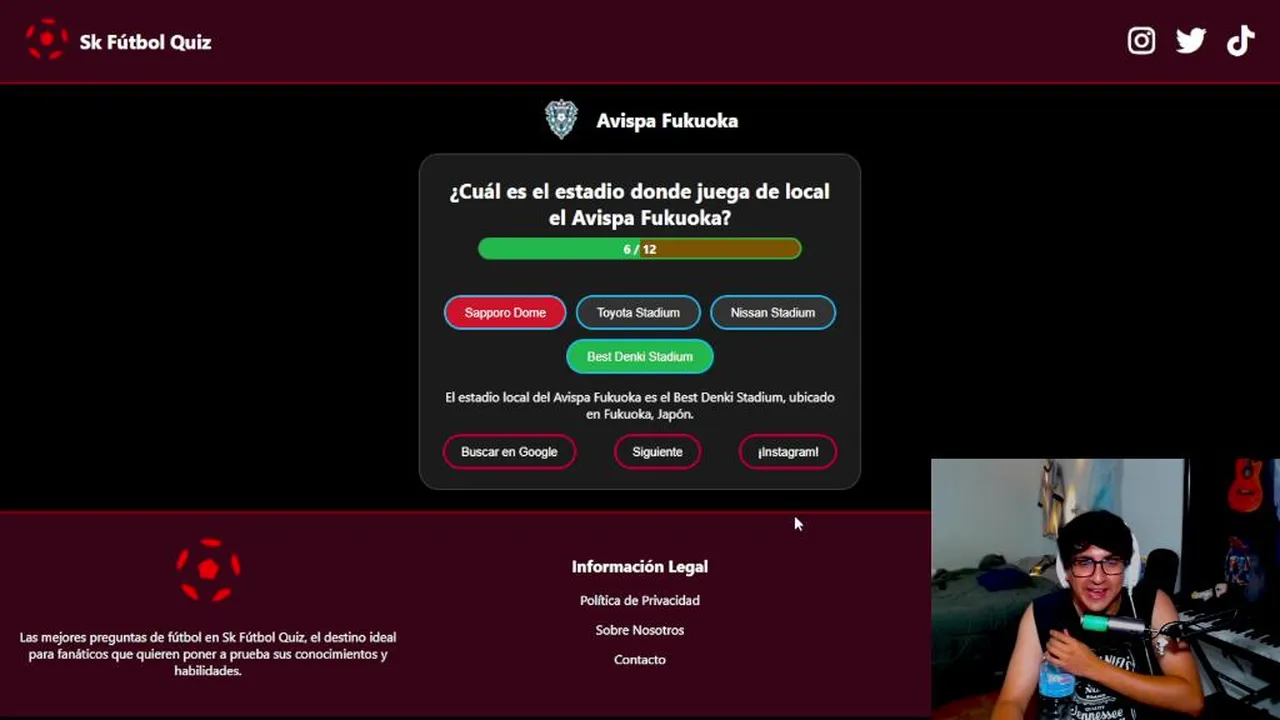Click the ¡Instagram! button

coord(788,452)
